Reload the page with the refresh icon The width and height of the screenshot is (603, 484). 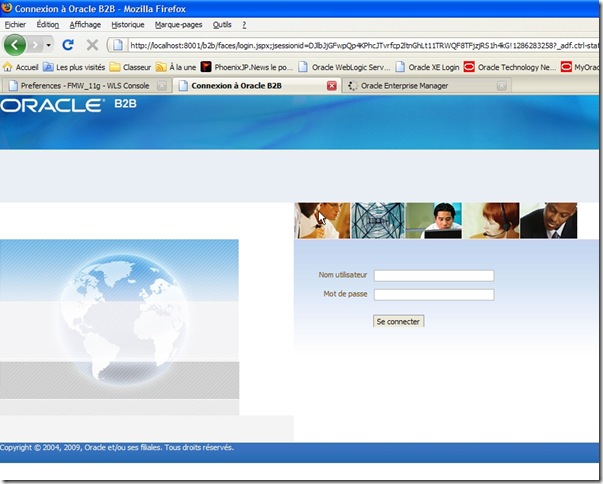tap(68, 45)
